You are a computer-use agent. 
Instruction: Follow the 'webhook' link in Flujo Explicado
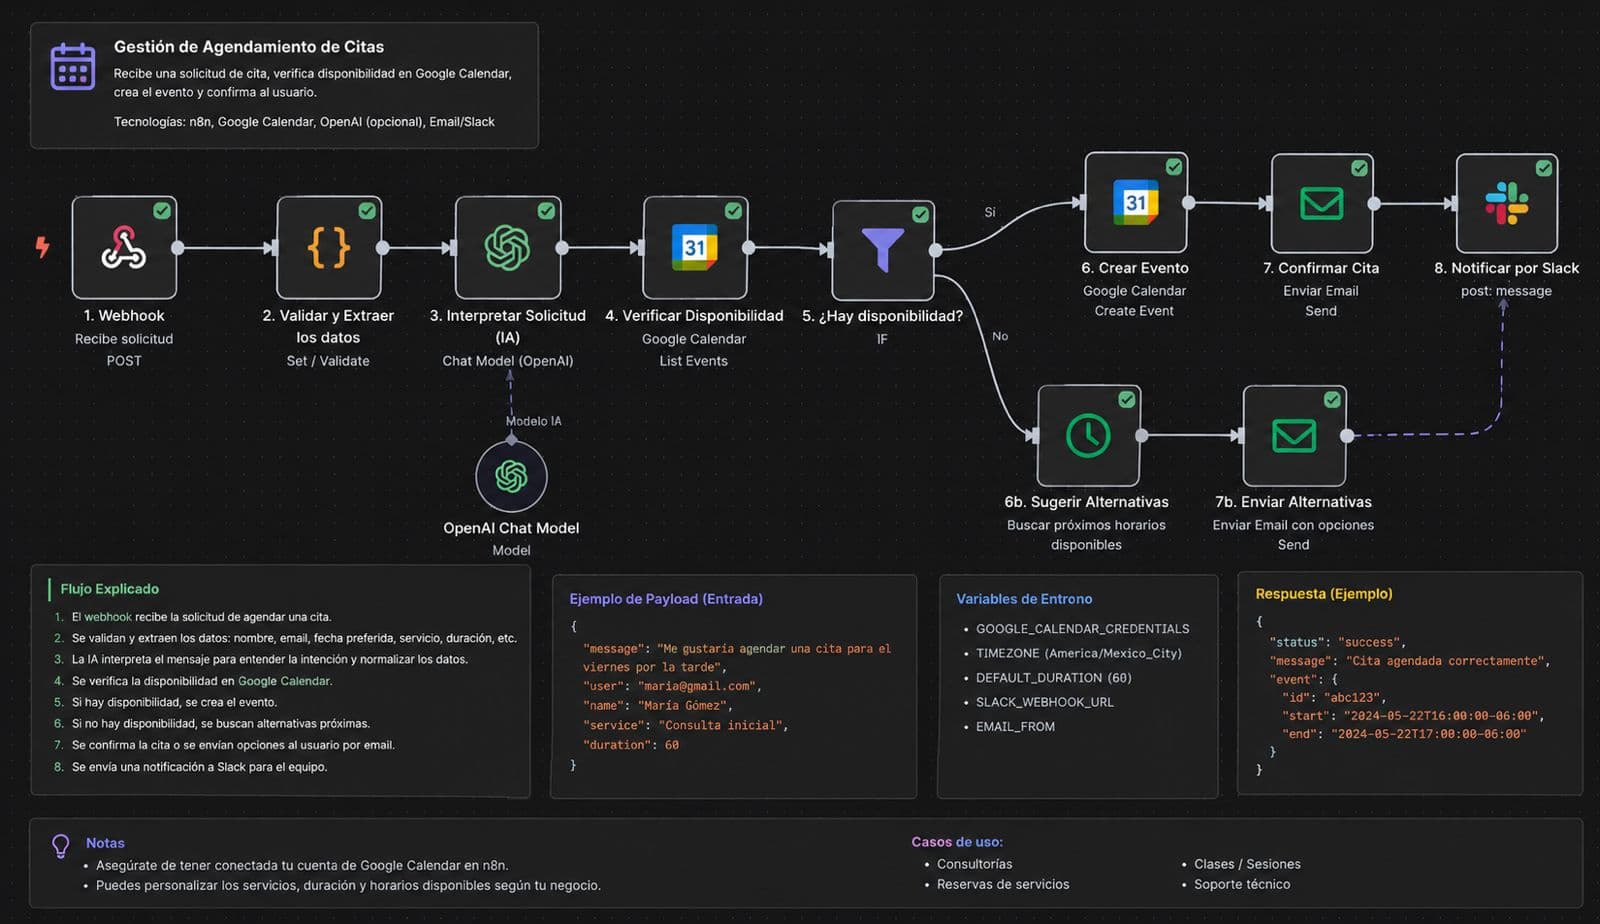[x=108, y=617]
